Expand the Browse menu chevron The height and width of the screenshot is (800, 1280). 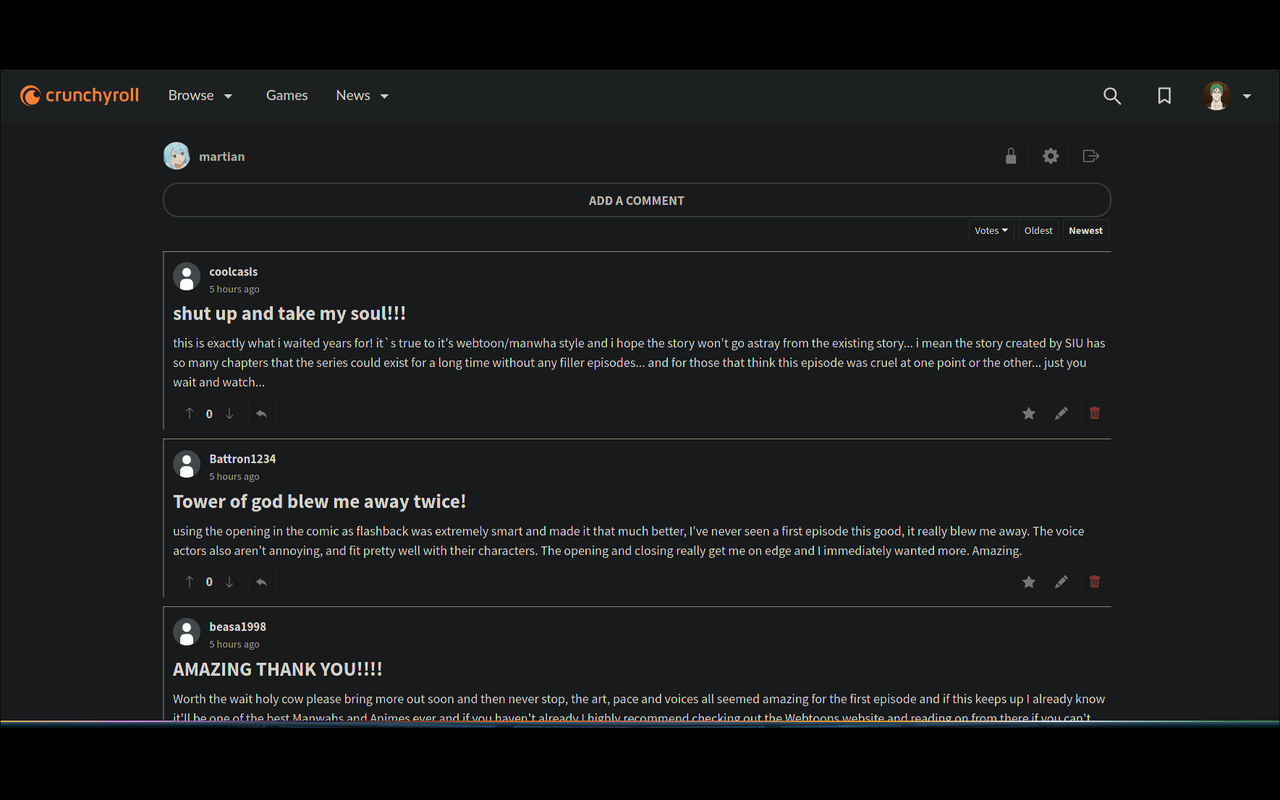tap(228, 95)
